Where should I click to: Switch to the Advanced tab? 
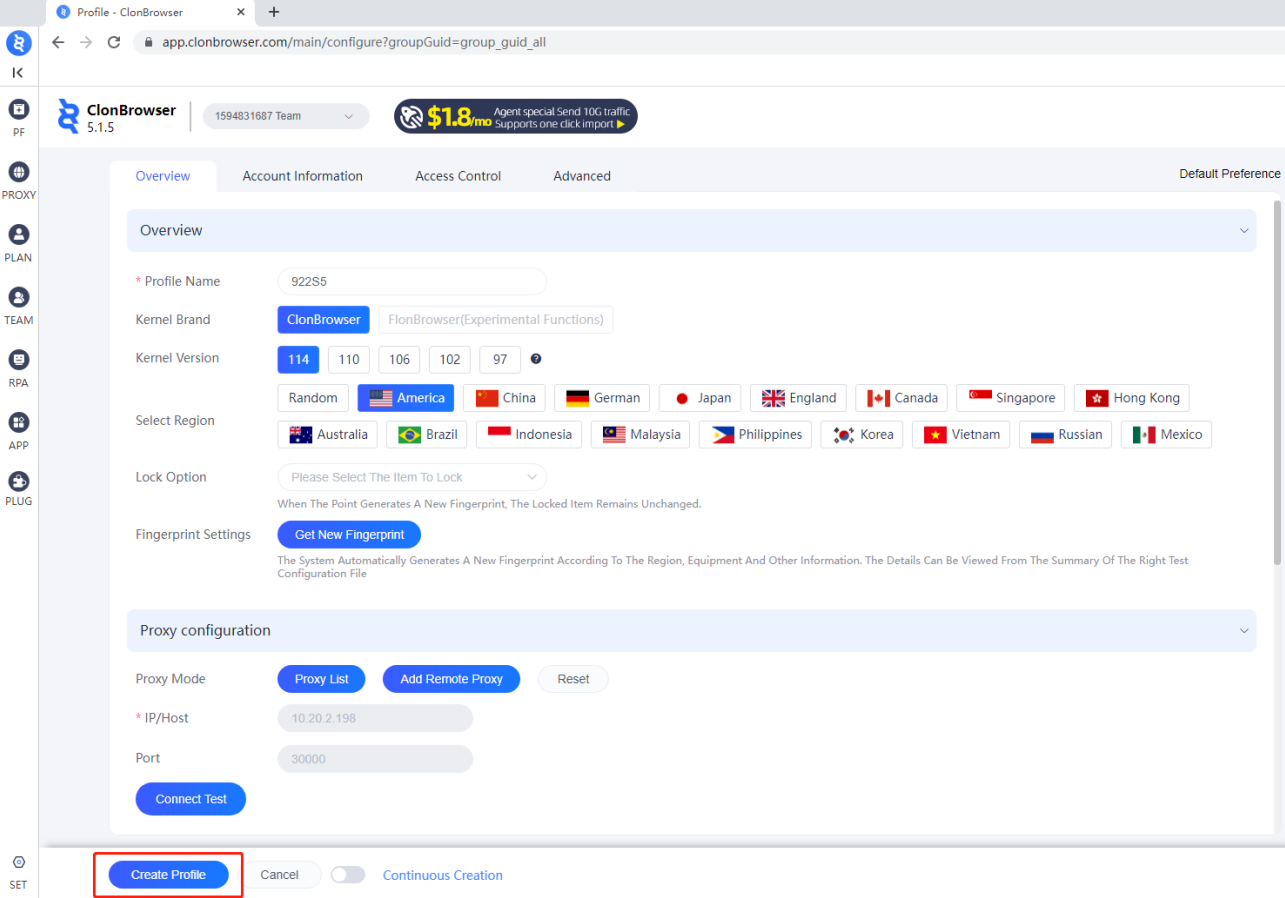coord(581,176)
